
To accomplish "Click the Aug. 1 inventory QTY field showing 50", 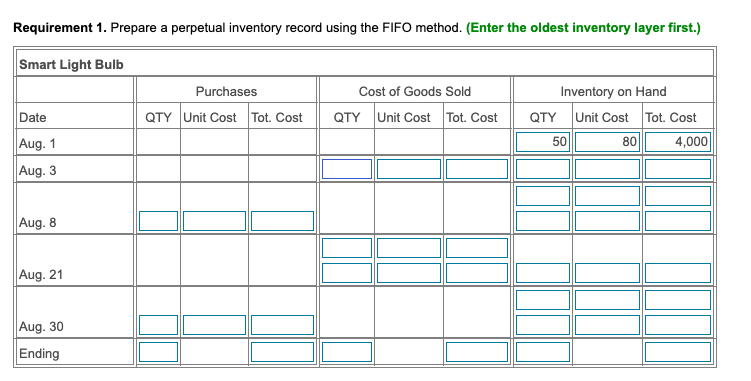I will 543,142.
